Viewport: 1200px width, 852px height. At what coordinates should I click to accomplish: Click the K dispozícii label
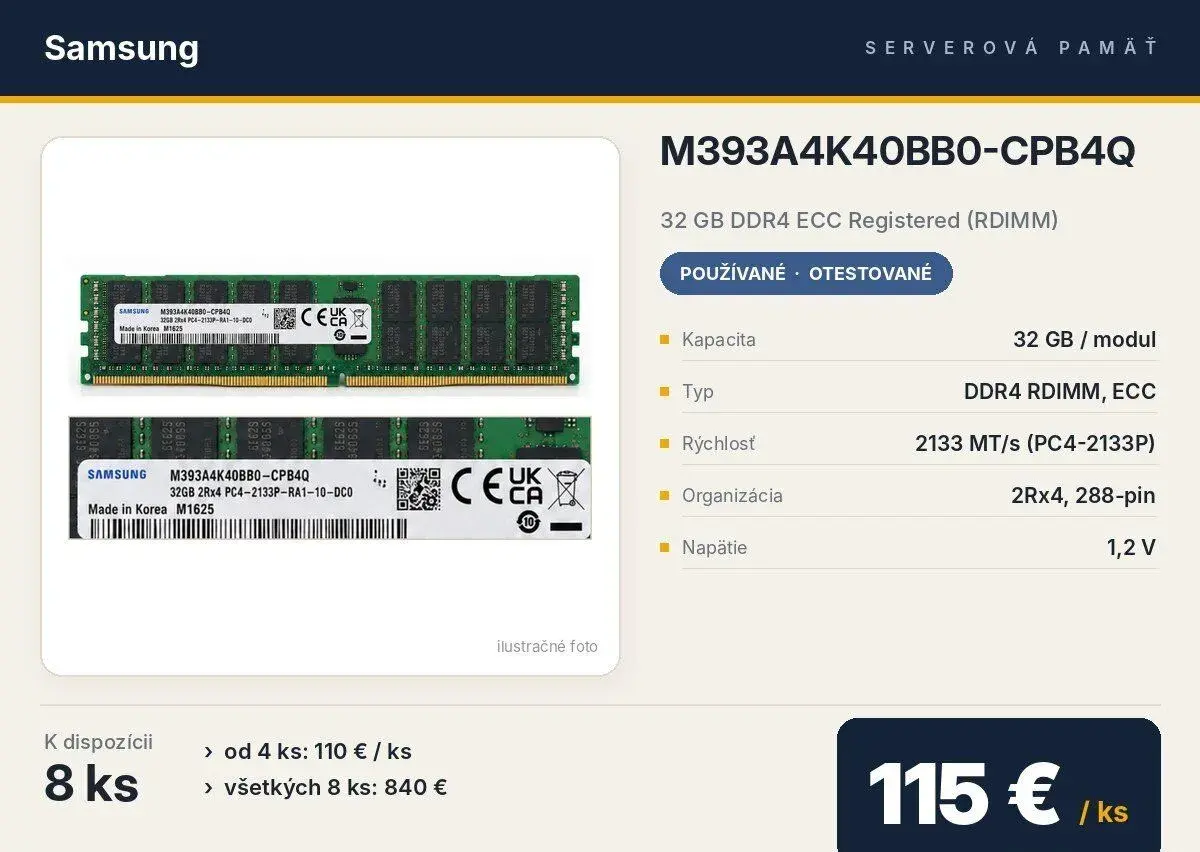[x=99, y=741]
